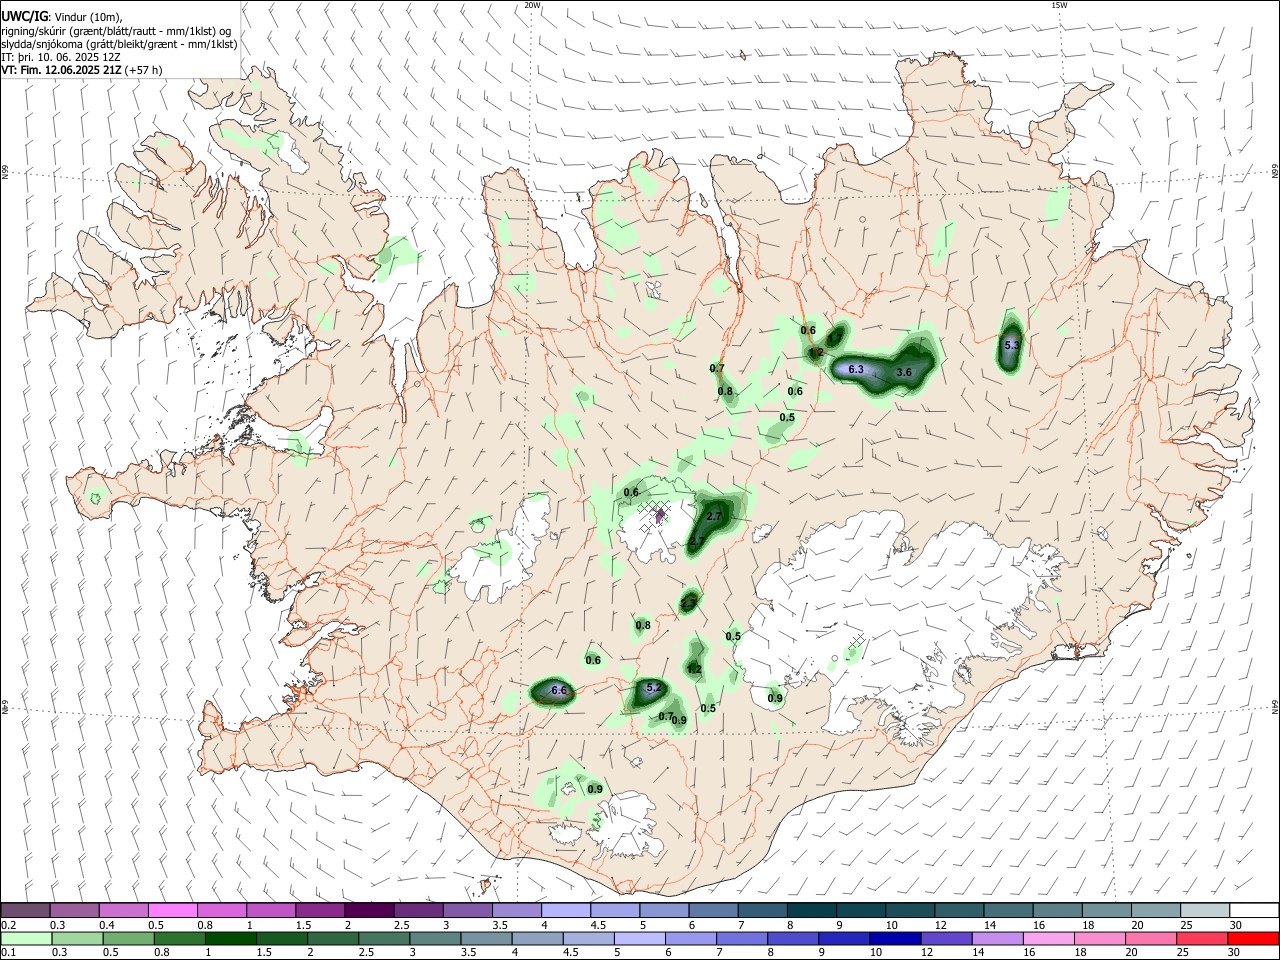Select the dark teal 8–9 snow scale swatch

(810, 910)
